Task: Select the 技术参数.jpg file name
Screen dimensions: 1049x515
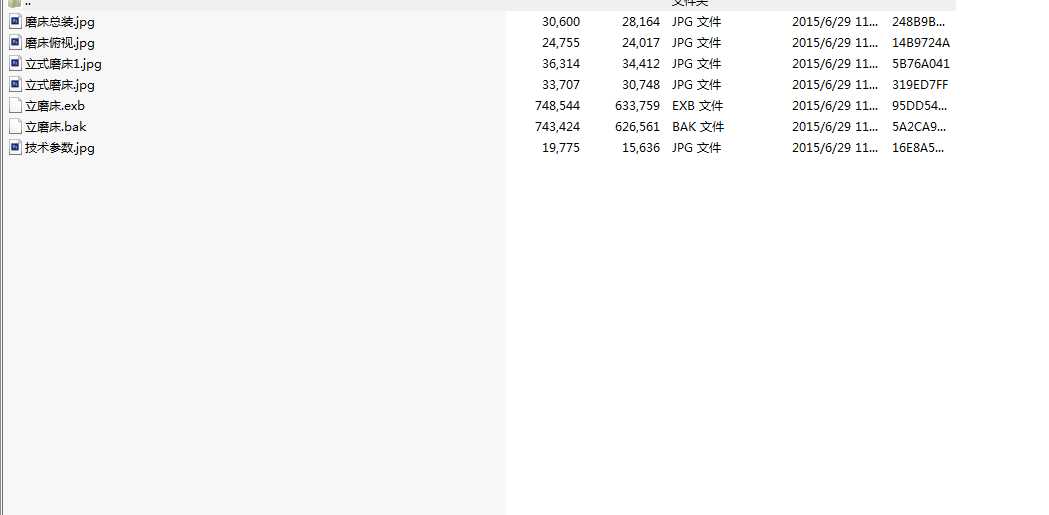Action: pyautogui.click(x=60, y=148)
